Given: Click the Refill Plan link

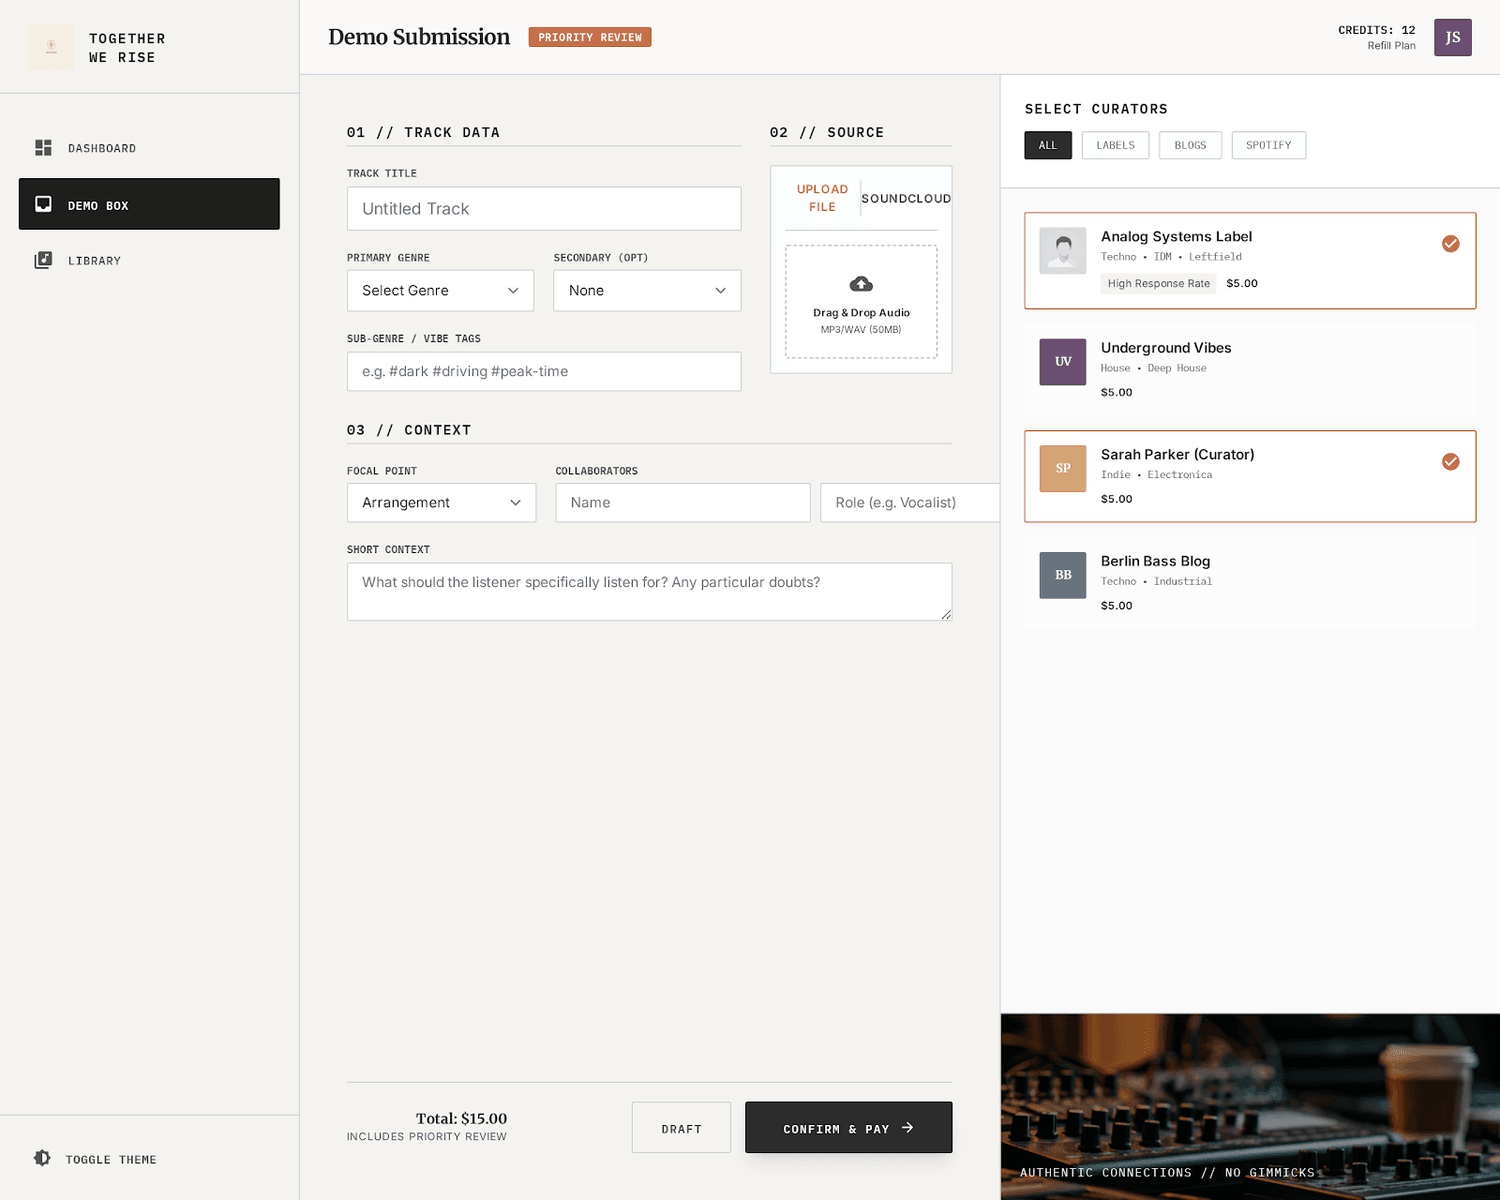Looking at the screenshot, I should (x=1391, y=46).
